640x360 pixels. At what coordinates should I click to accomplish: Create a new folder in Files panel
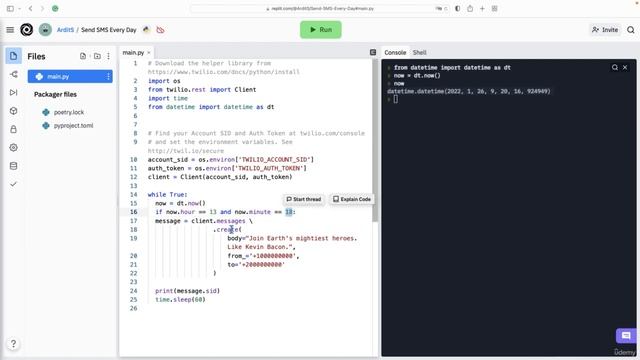click(x=97, y=56)
